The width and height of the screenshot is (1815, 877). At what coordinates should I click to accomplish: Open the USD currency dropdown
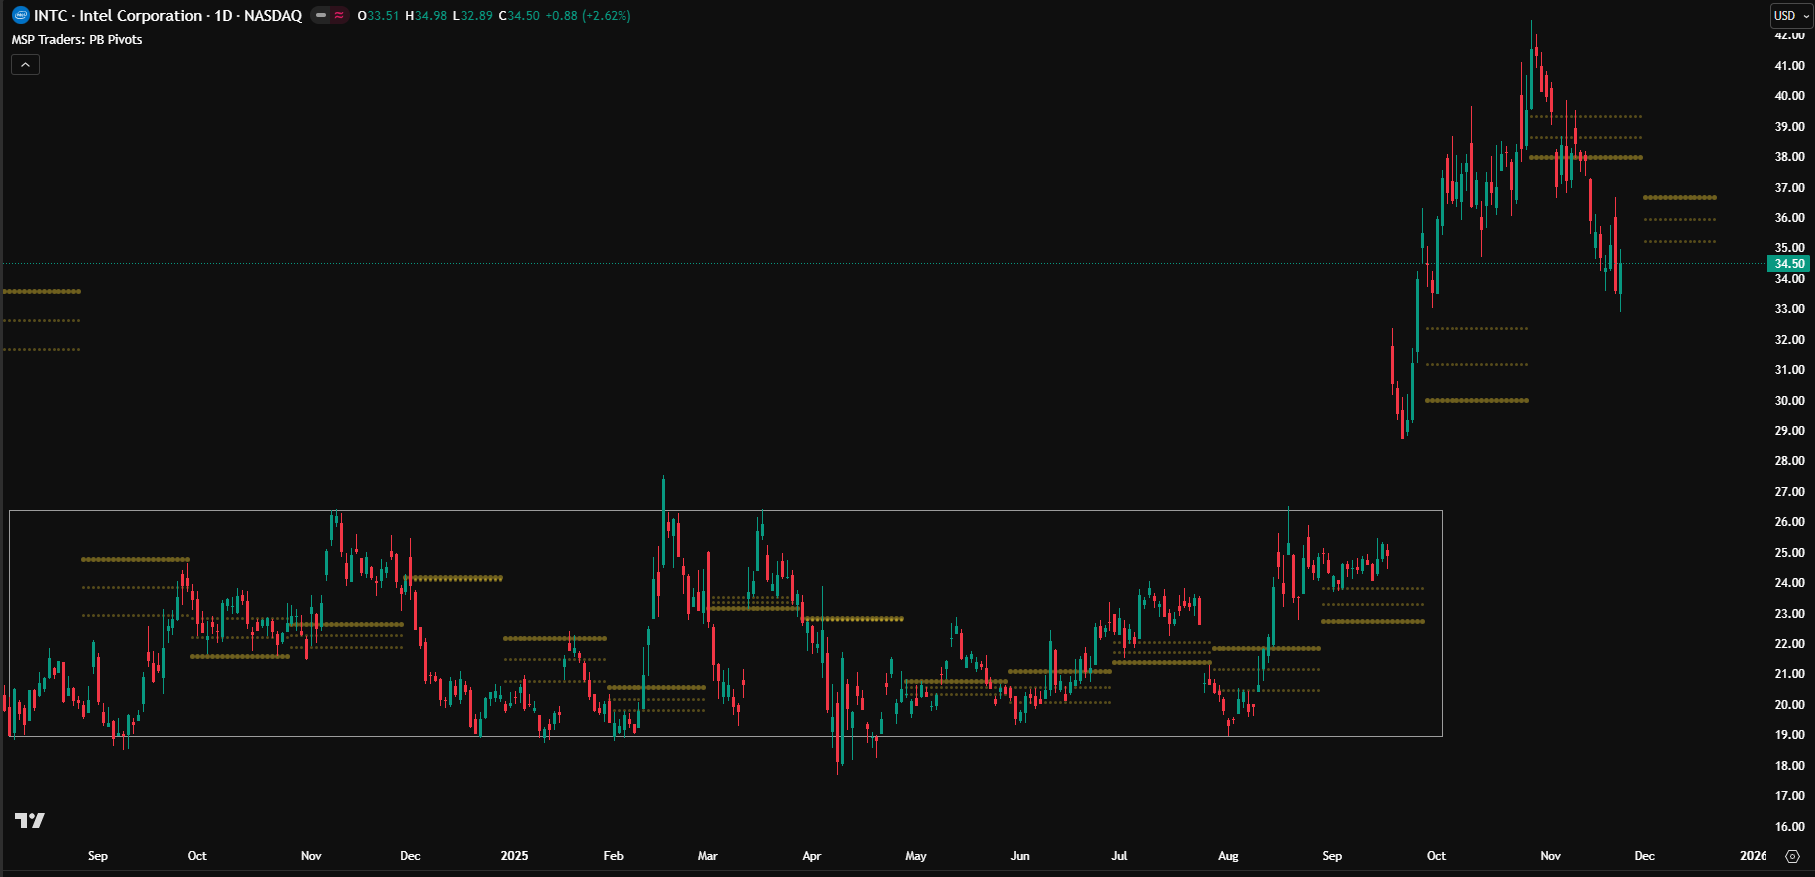coord(1790,15)
